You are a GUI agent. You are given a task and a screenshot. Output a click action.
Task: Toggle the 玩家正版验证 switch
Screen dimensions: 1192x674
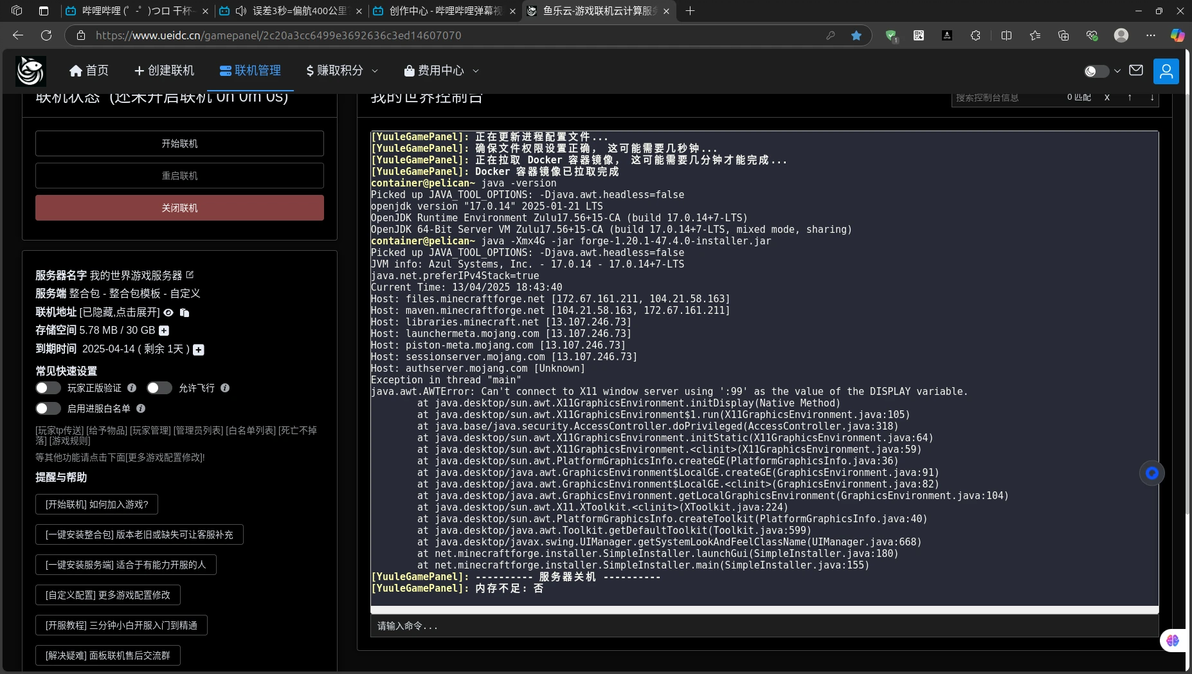point(48,388)
